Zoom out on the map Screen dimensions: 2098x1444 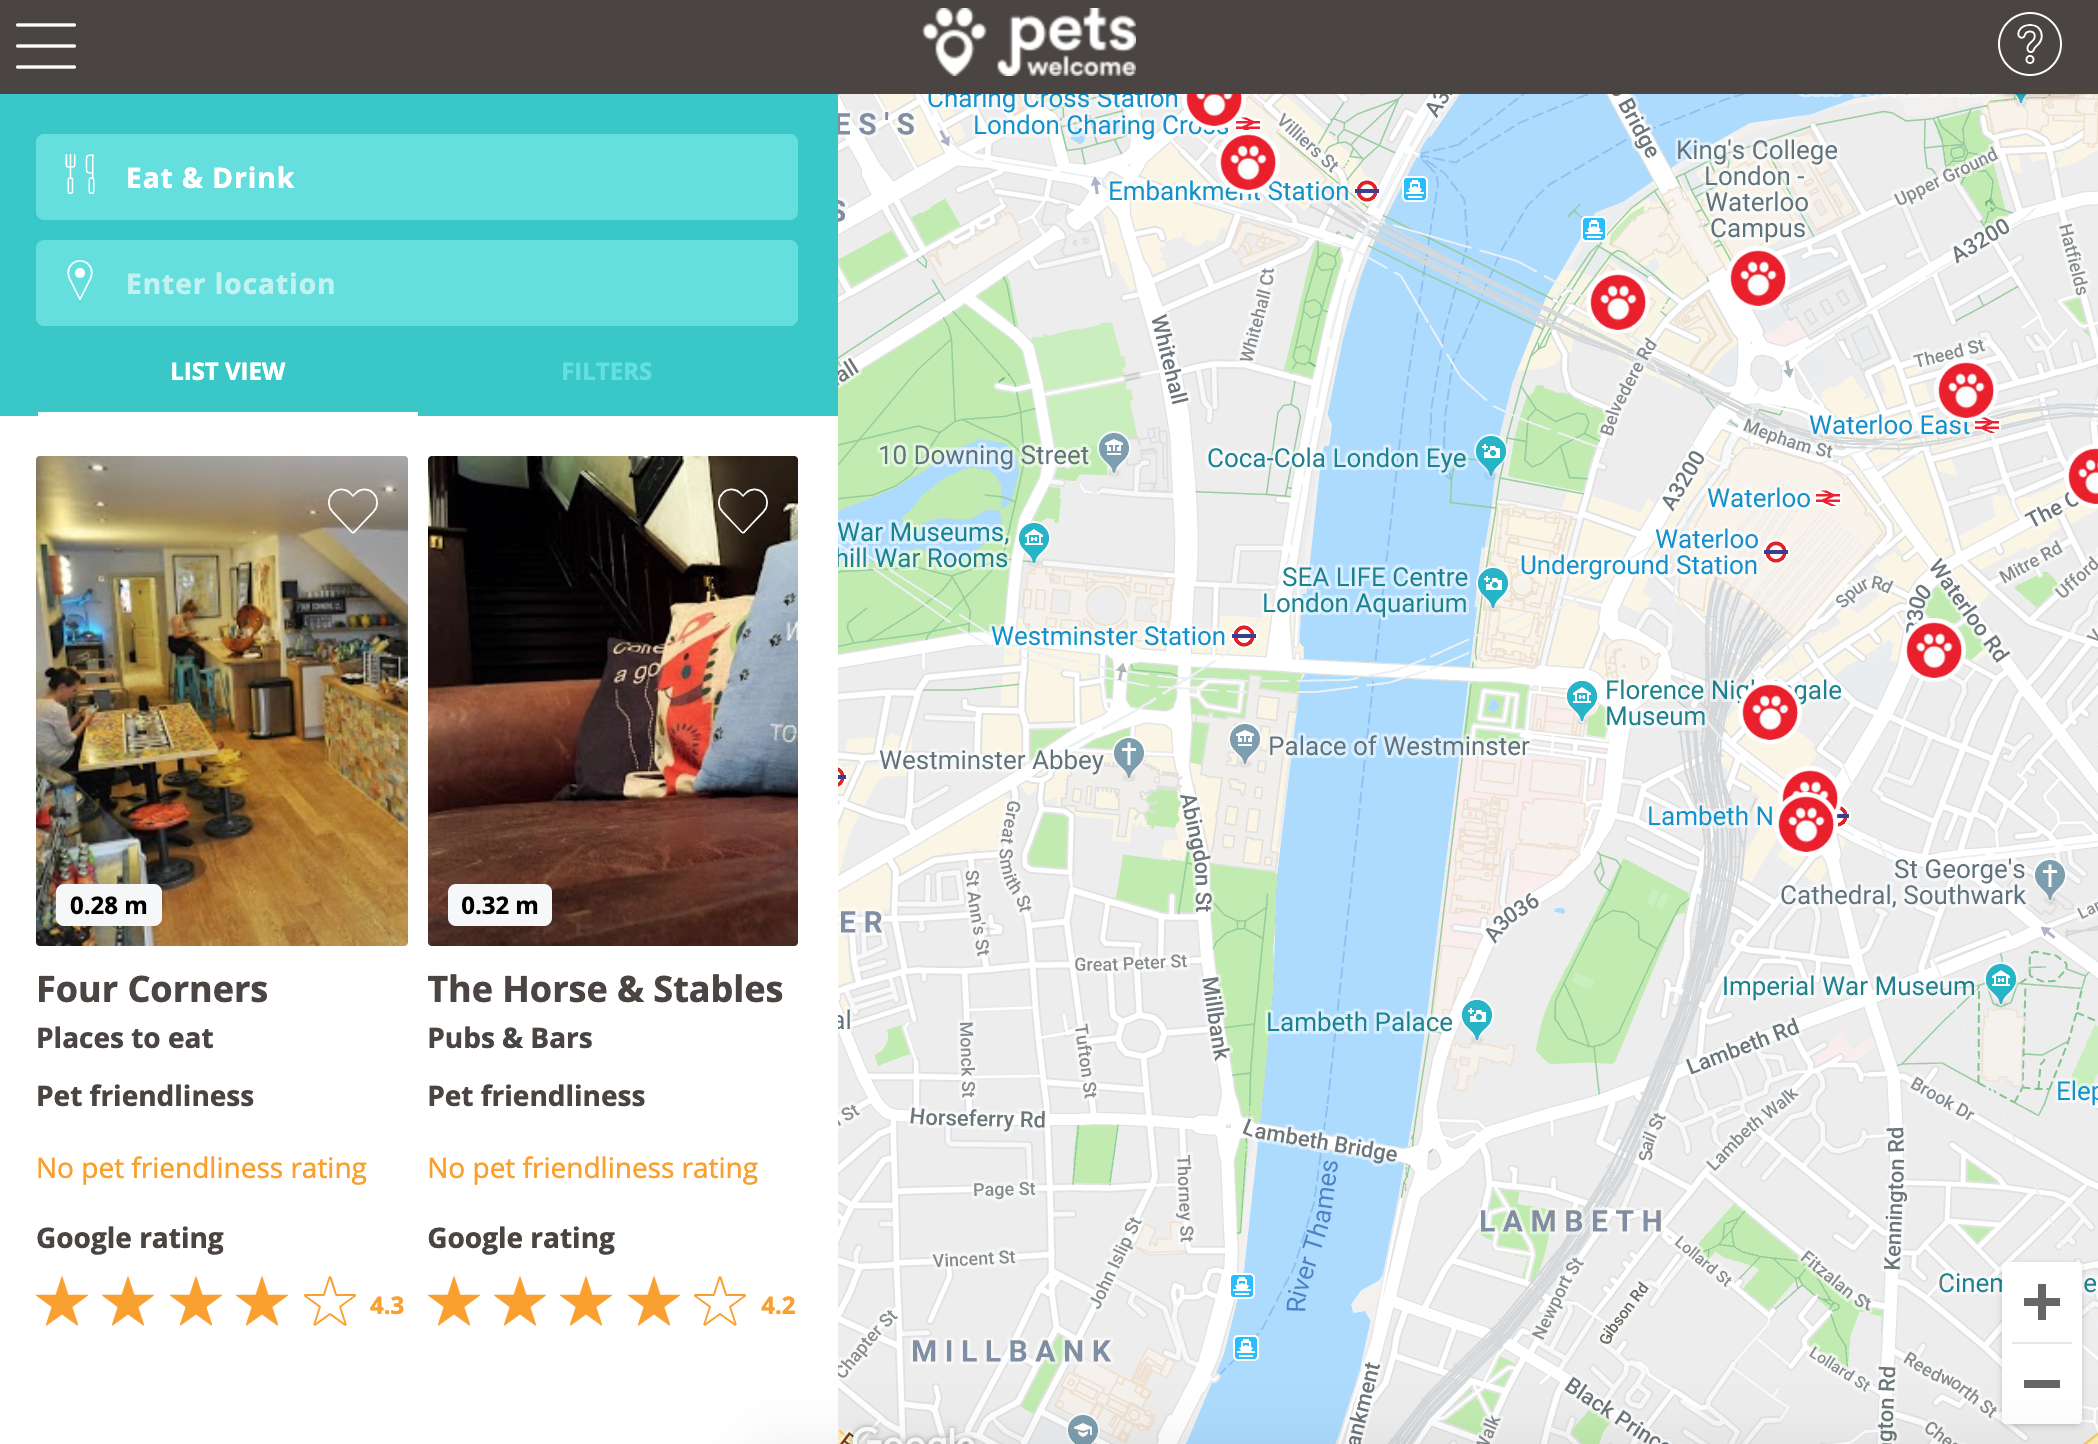(x=2041, y=1384)
